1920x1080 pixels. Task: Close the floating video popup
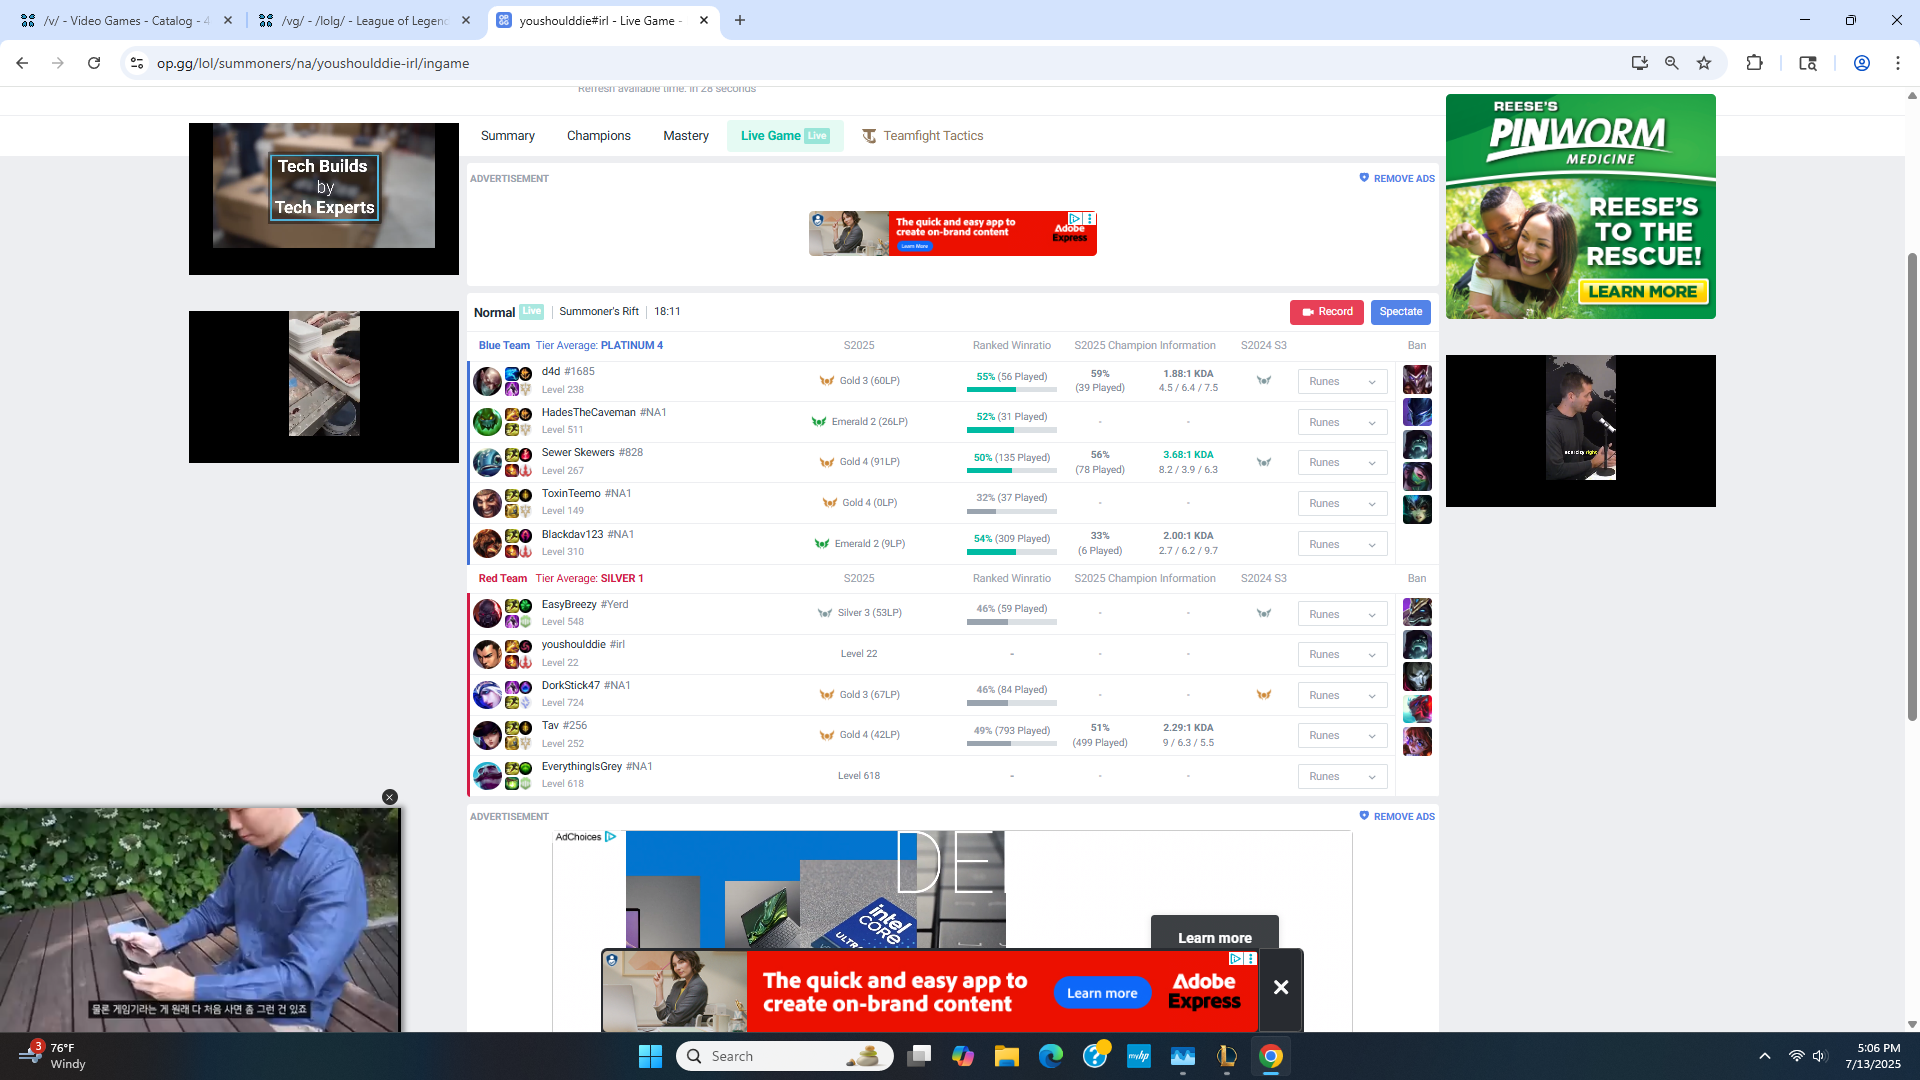point(390,797)
